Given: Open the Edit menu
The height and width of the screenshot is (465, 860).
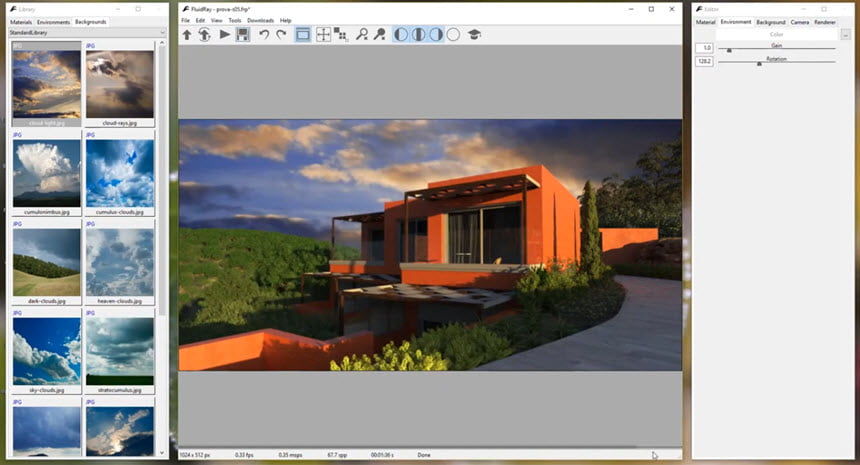Looking at the screenshot, I should [x=200, y=20].
